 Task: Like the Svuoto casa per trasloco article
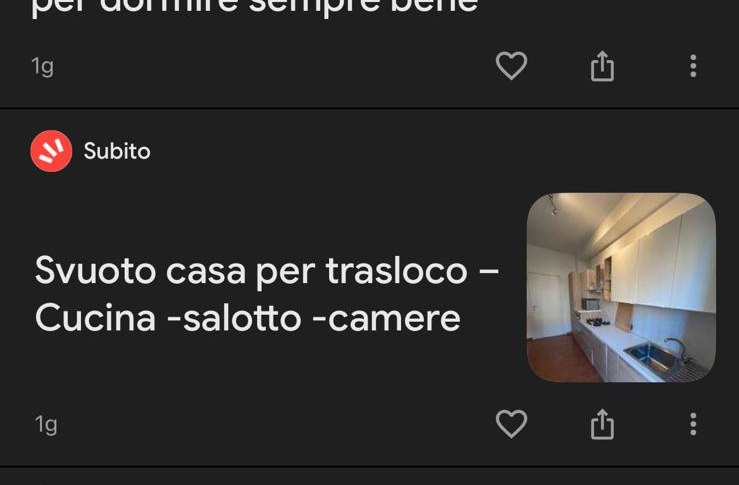point(511,424)
